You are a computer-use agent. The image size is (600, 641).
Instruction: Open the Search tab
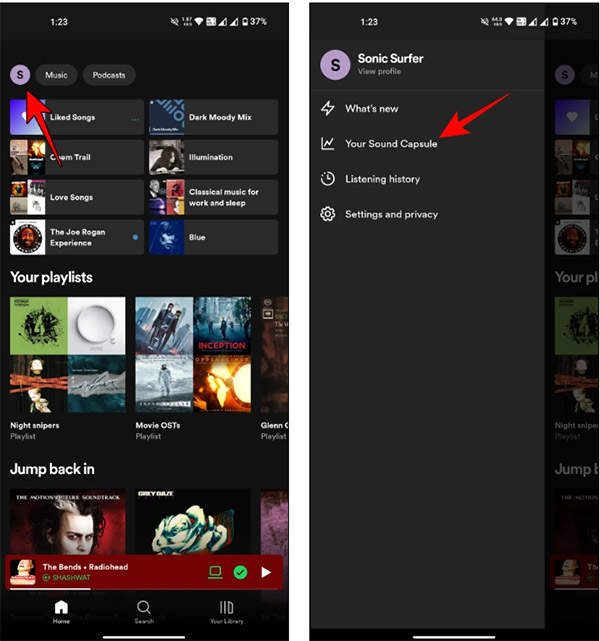(x=144, y=612)
